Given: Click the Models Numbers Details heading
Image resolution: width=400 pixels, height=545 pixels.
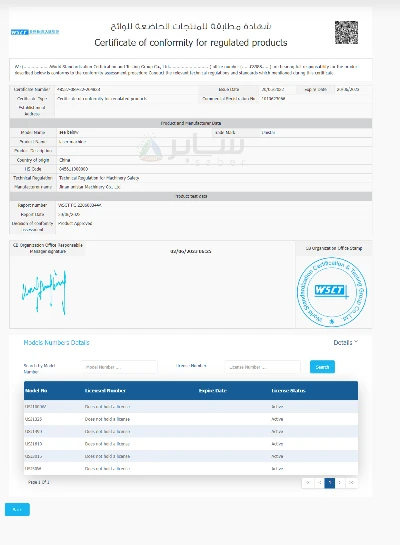Looking at the screenshot, I should click(x=56, y=342).
